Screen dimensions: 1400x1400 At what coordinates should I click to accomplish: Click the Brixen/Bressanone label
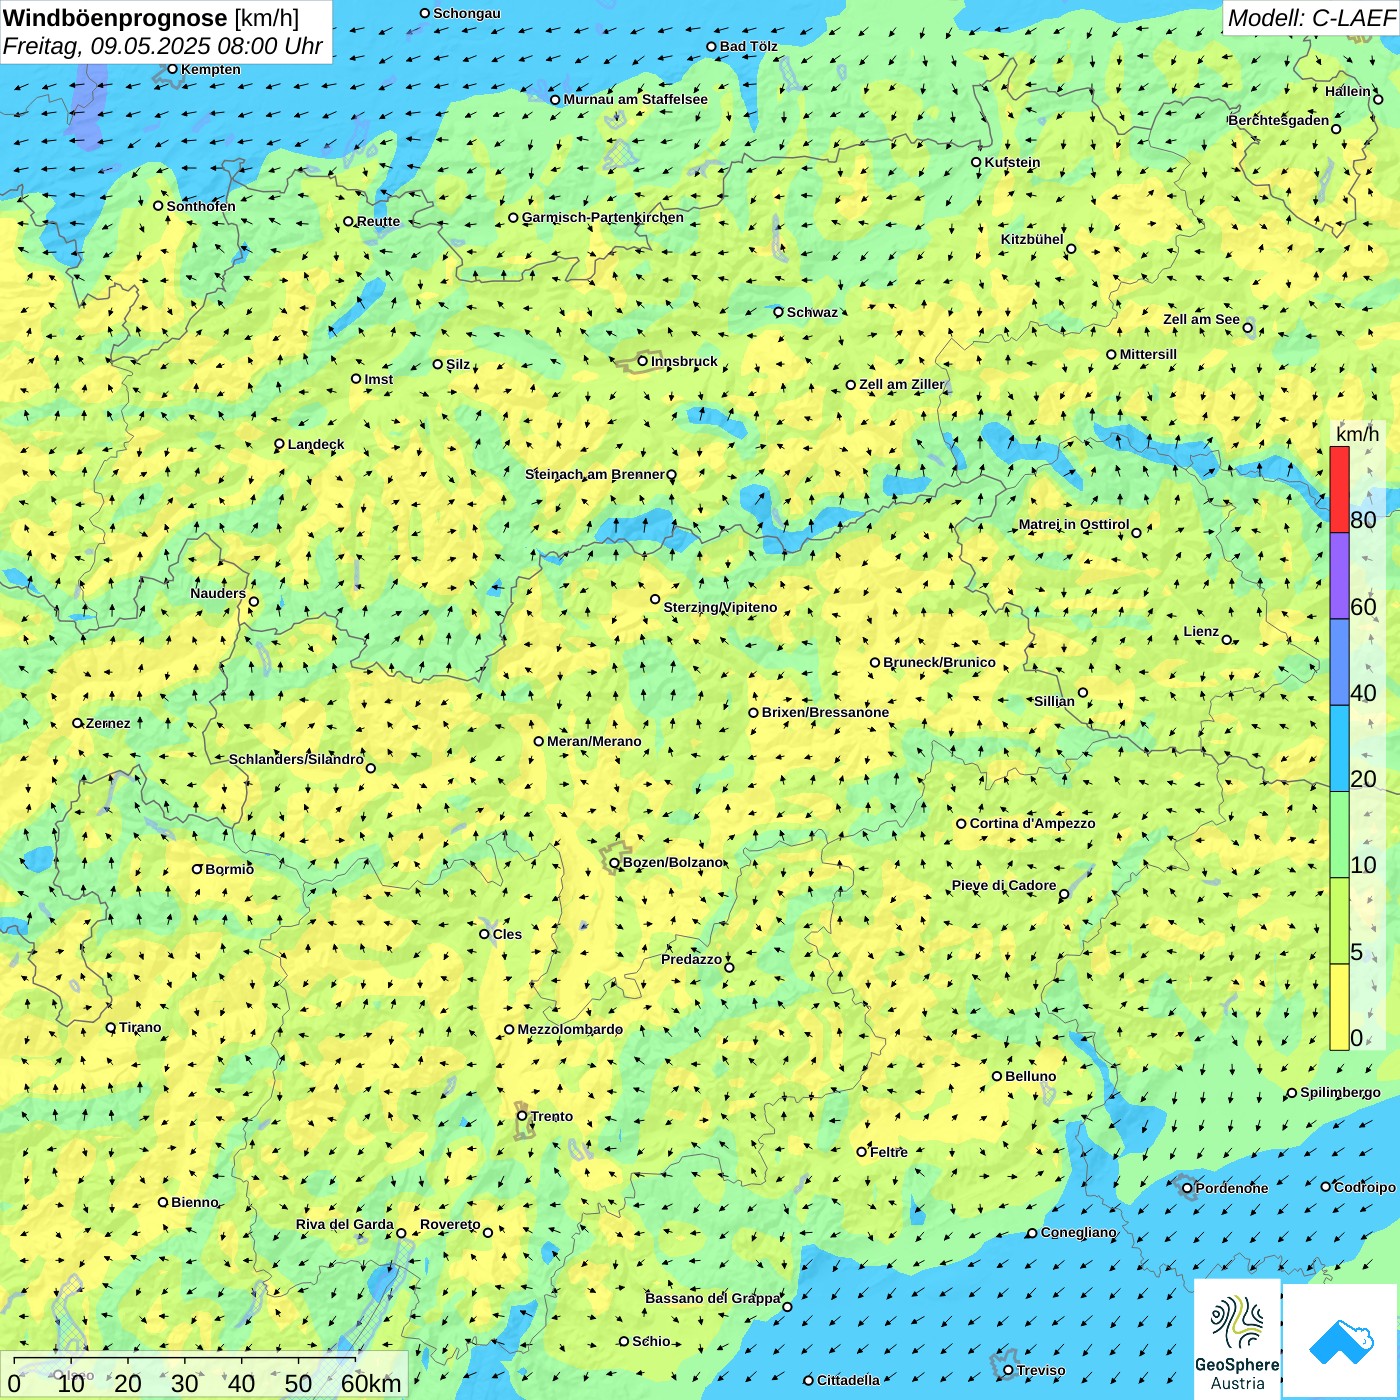(x=825, y=712)
